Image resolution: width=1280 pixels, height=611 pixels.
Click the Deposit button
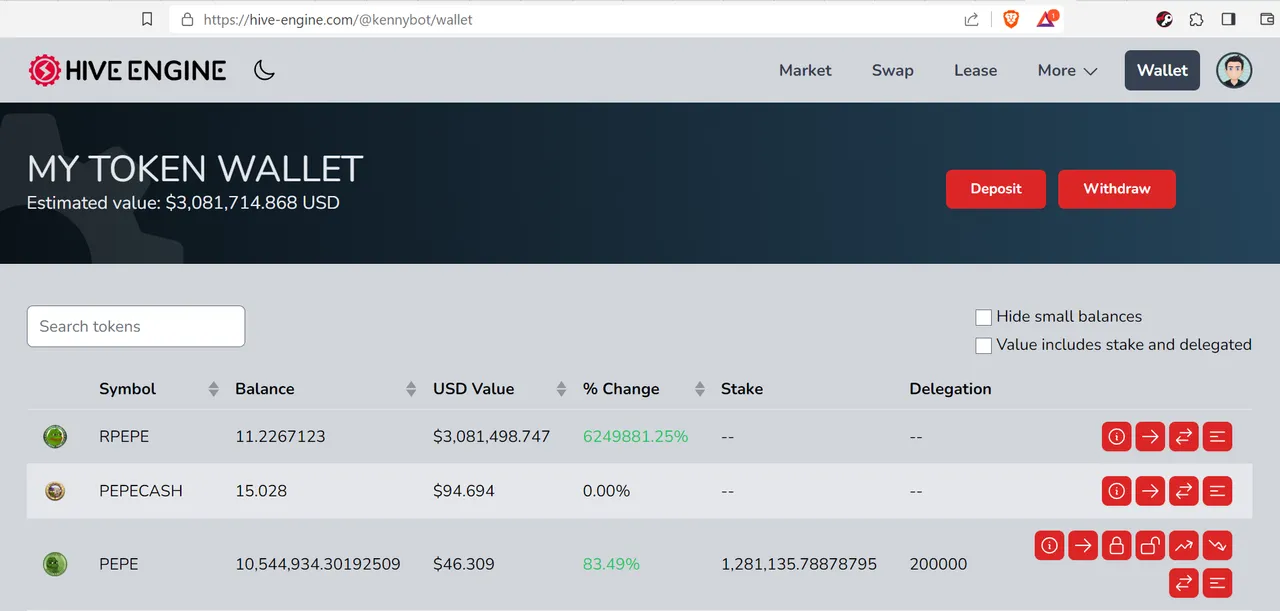pos(996,189)
